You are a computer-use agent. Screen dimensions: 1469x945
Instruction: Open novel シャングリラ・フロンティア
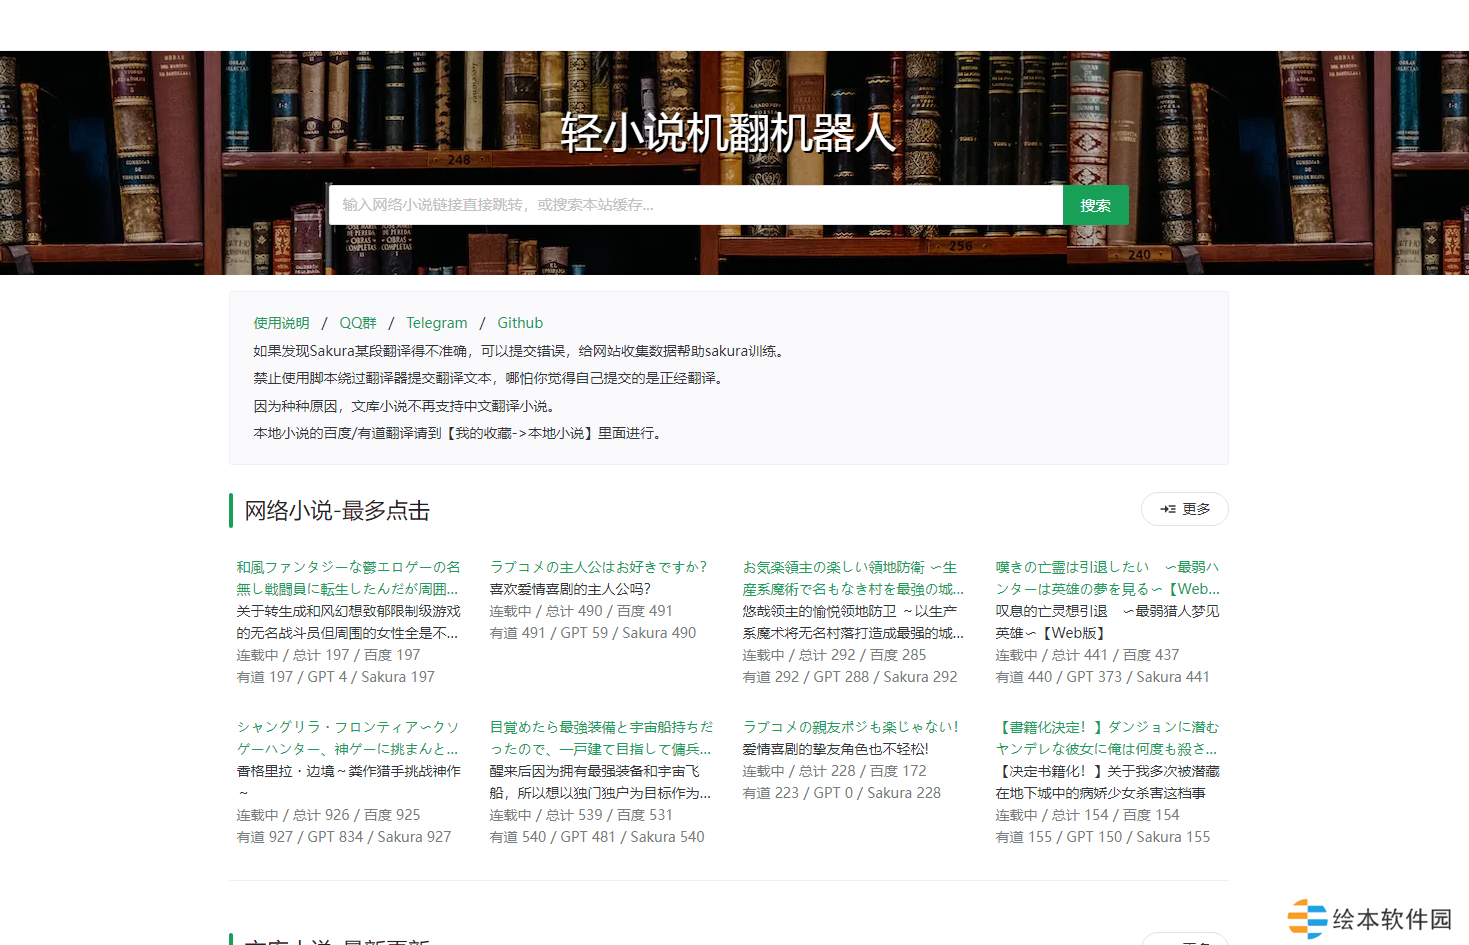tap(348, 738)
